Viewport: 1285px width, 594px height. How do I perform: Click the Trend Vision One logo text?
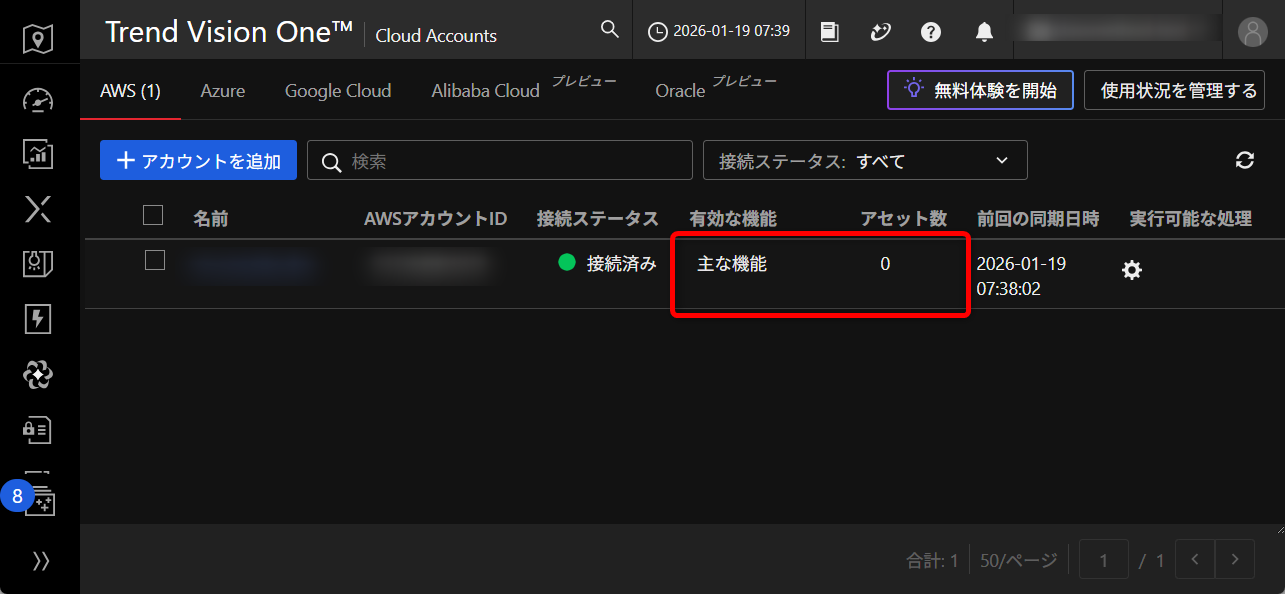228,32
